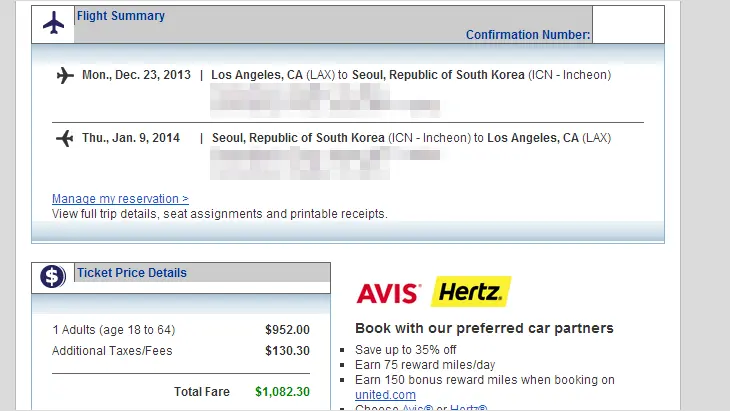Open the Manage my reservation link

pos(120,199)
